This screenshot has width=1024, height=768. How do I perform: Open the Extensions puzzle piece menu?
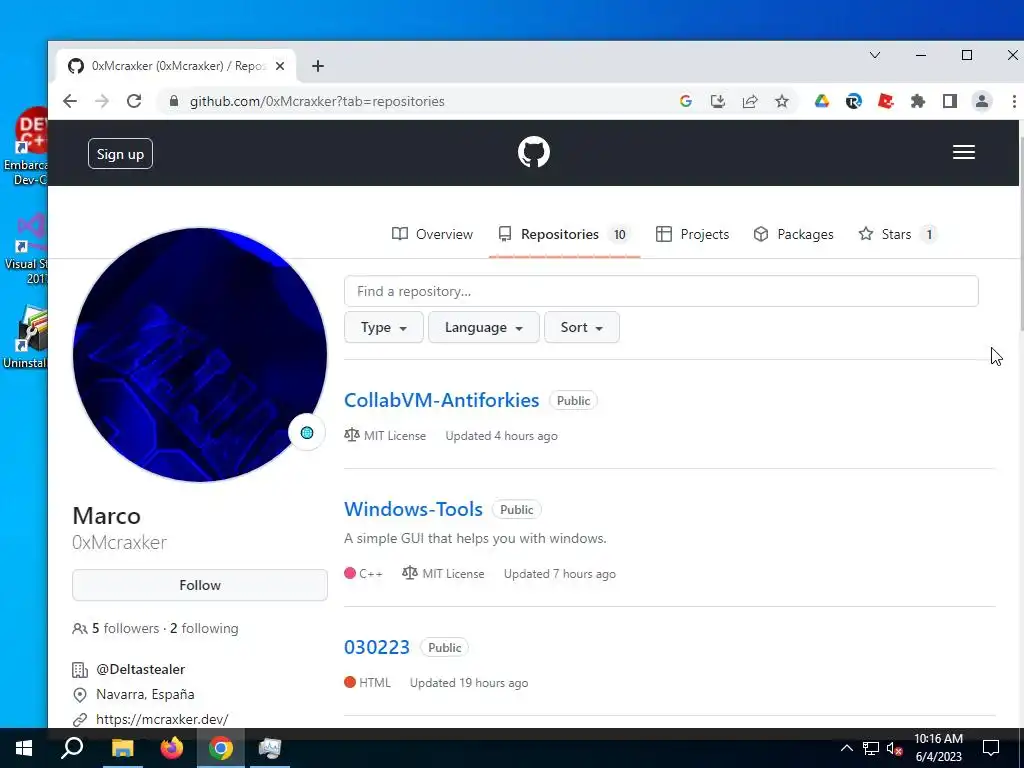click(x=918, y=101)
